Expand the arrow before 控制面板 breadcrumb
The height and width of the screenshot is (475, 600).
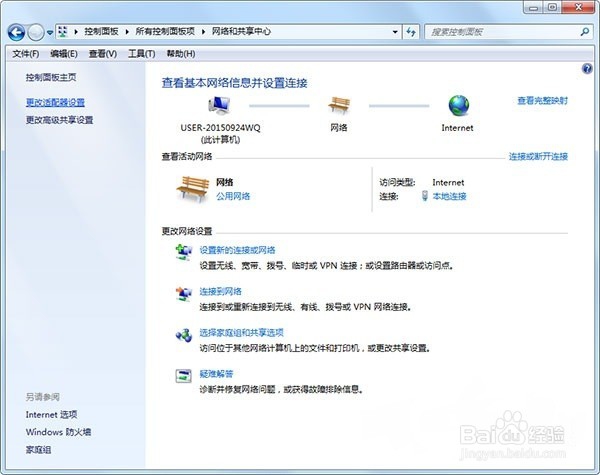coord(76,32)
